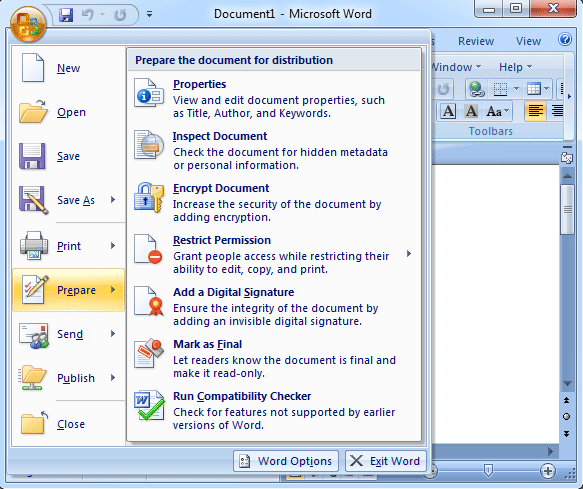Viewport: 583px width, 489px height.
Task: Click horizontal scrollbar right arrow
Action: point(551,452)
